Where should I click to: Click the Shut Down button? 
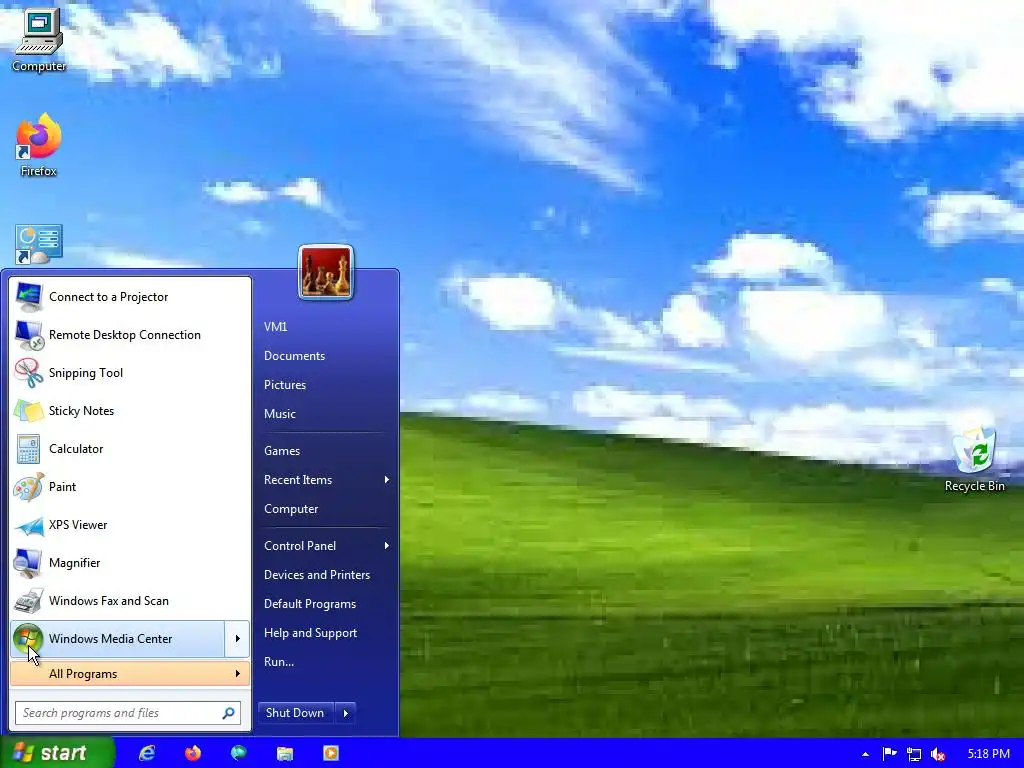(296, 713)
